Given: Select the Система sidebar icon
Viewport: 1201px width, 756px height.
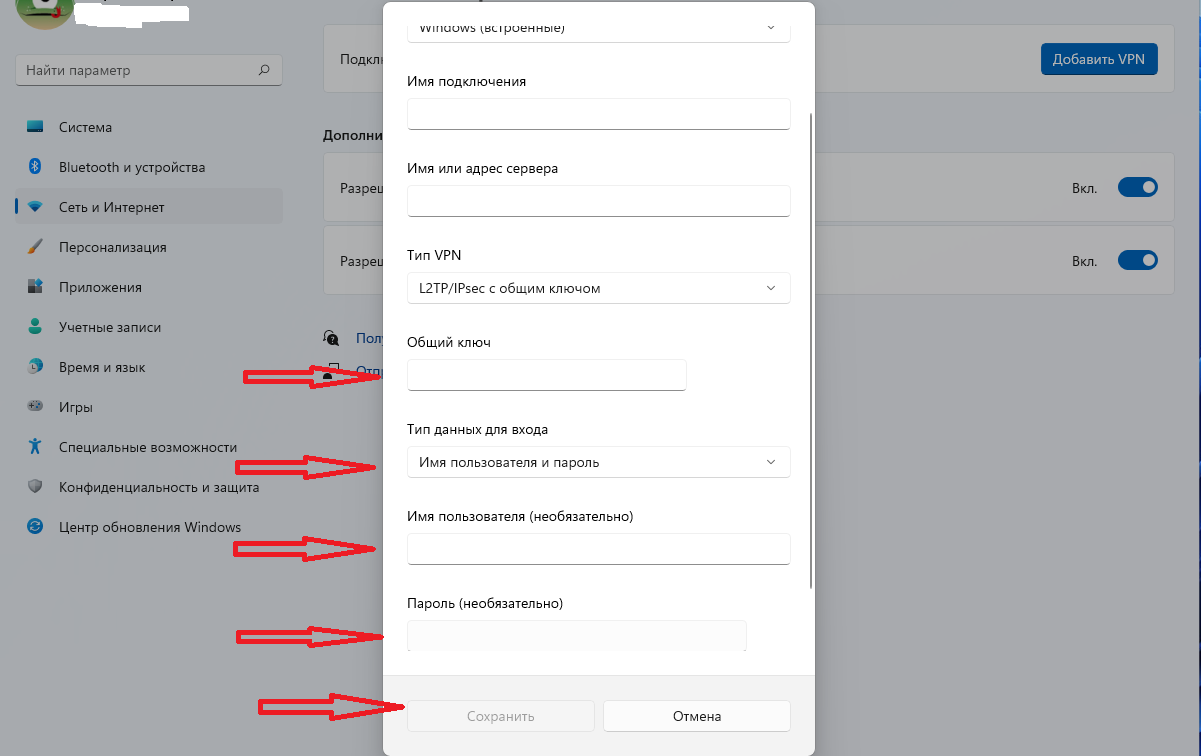Looking at the screenshot, I should point(31,127).
